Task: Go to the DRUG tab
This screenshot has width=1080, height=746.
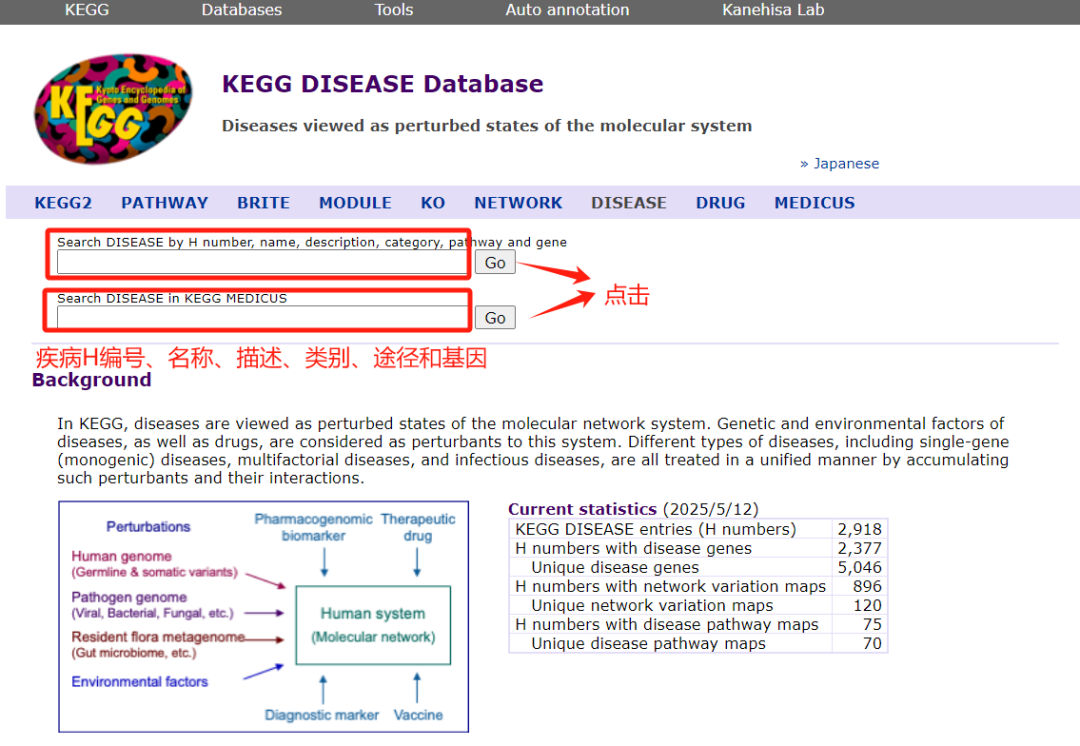Action: (720, 203)
